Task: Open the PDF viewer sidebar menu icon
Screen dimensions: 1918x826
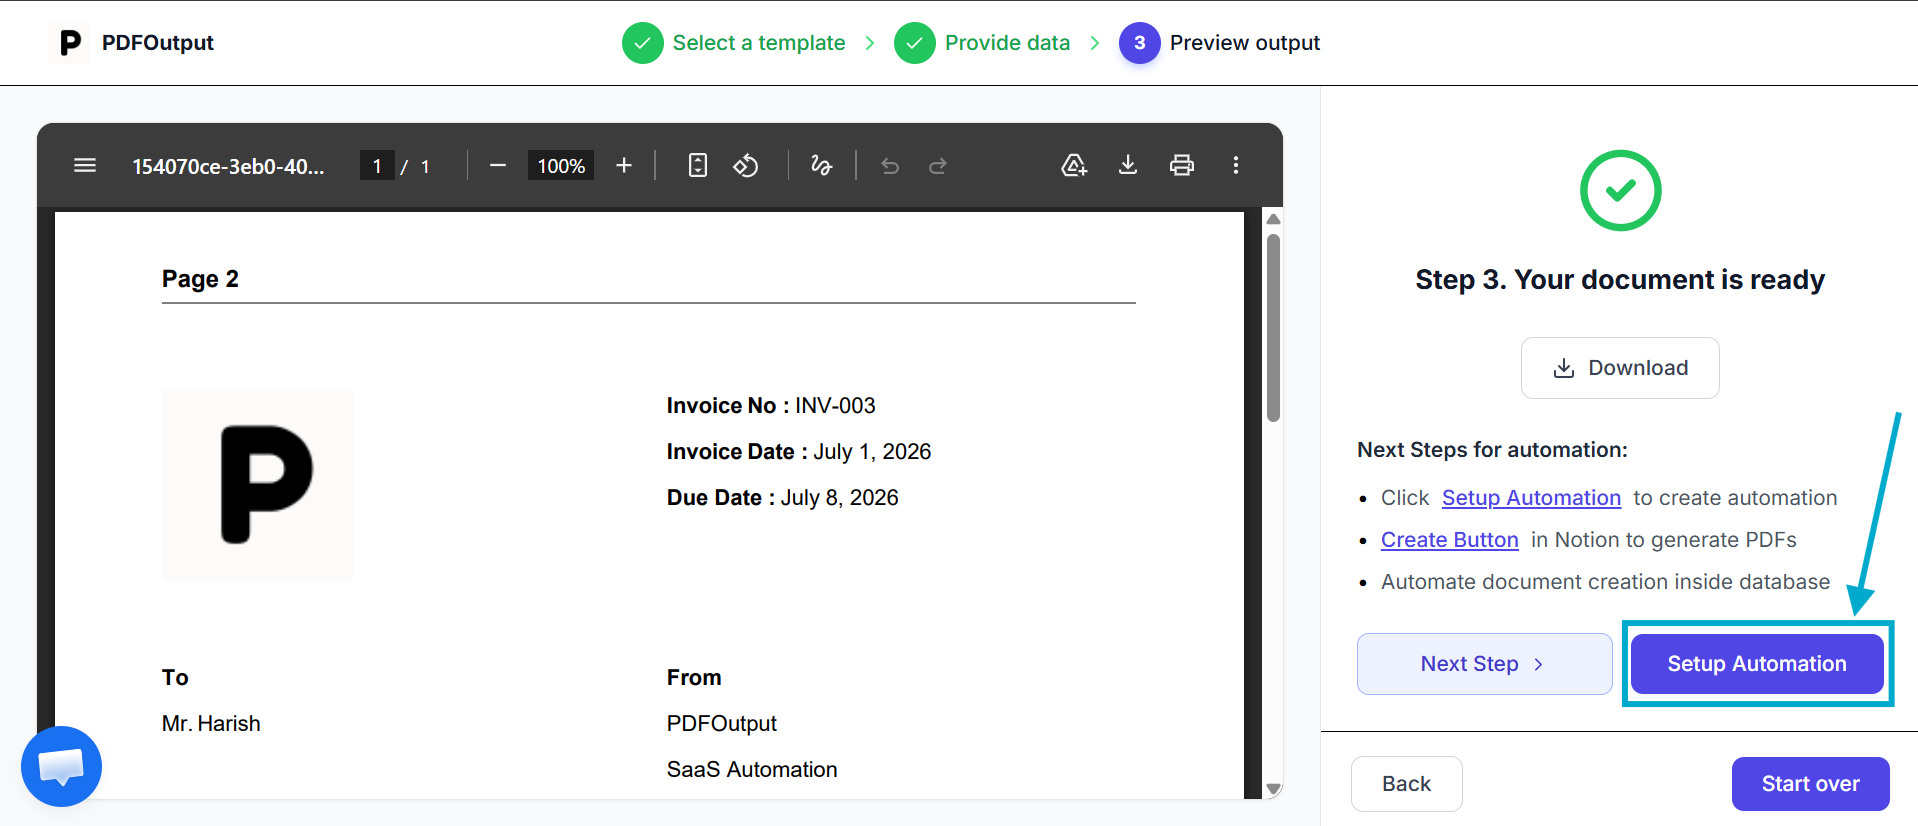Action: click(x=85, y=165)
